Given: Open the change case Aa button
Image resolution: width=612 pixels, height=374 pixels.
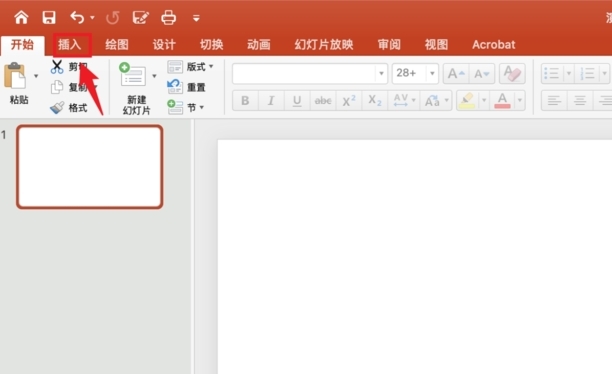Looking at the screenshot, I should click(x=436, y=101).
